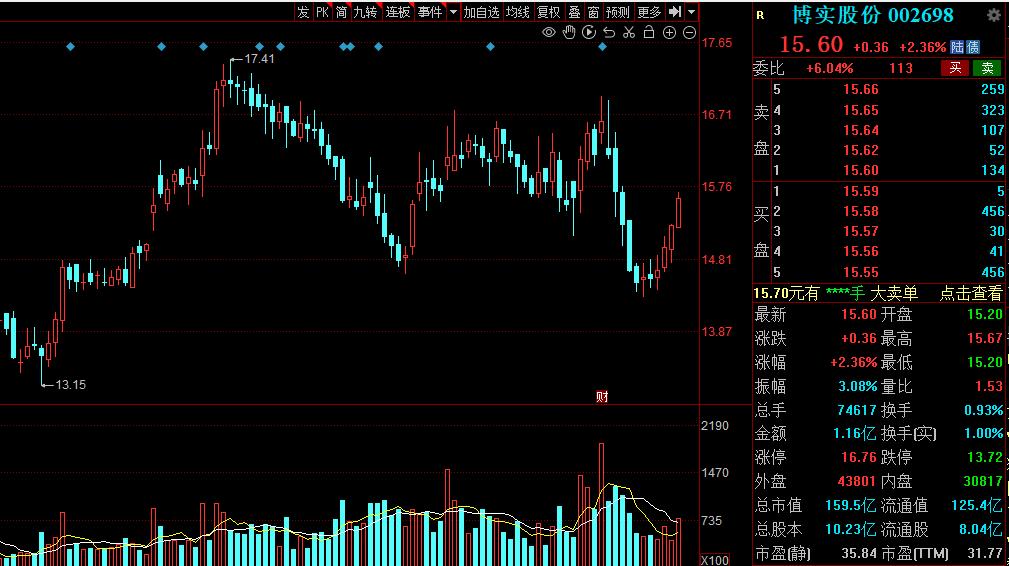
Task: Open the PK comparison tool
Action: pyautogui.click(x=322, y=12)
